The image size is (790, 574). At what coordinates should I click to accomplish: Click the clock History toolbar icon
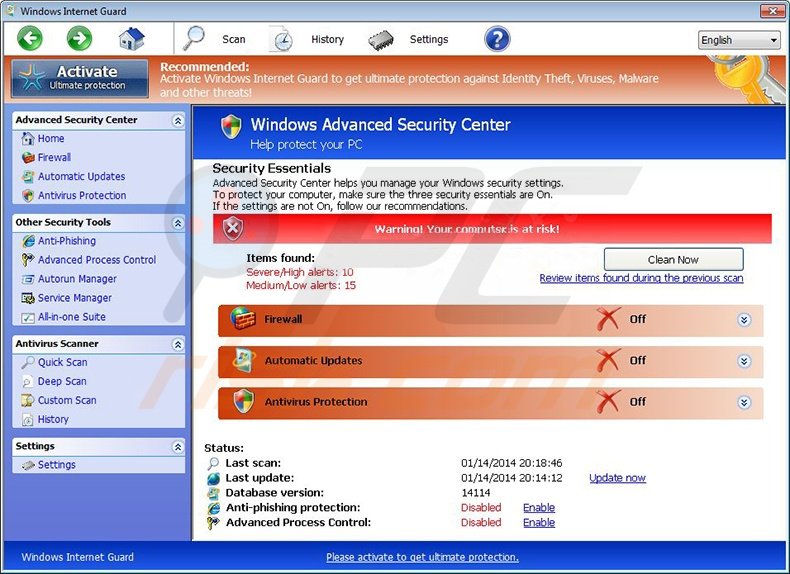282,40
